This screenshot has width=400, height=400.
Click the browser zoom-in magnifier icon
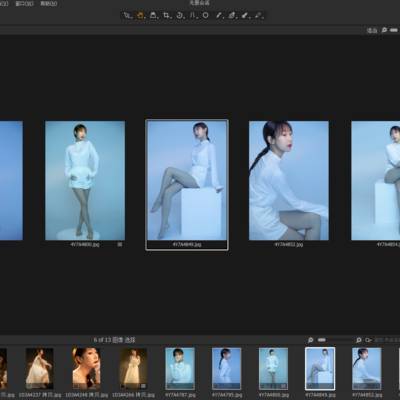click(x=359, y=340)
